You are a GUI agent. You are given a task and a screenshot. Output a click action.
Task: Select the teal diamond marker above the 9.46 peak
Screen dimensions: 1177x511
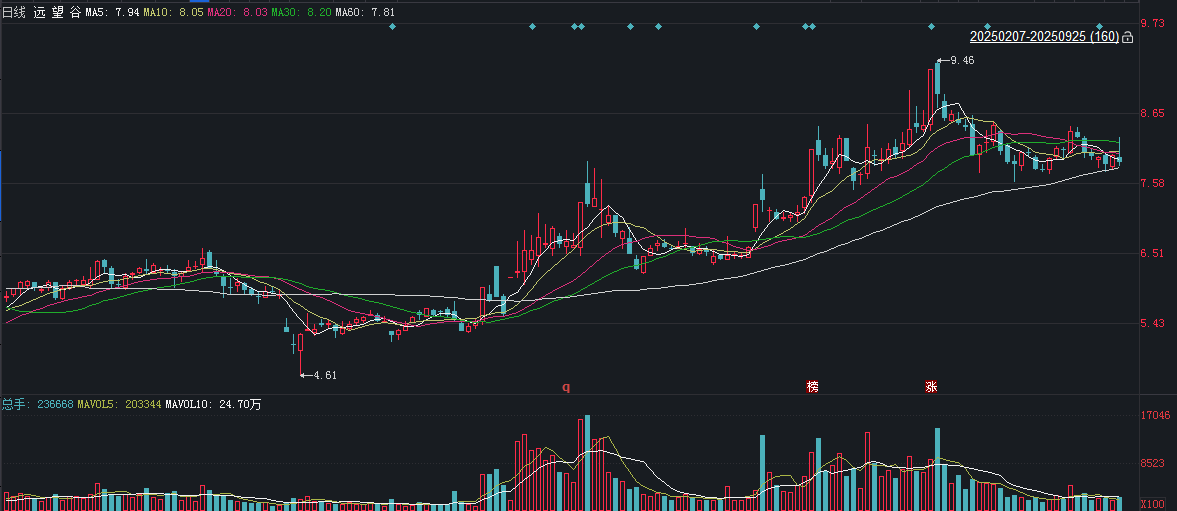(x=931, y=27)
